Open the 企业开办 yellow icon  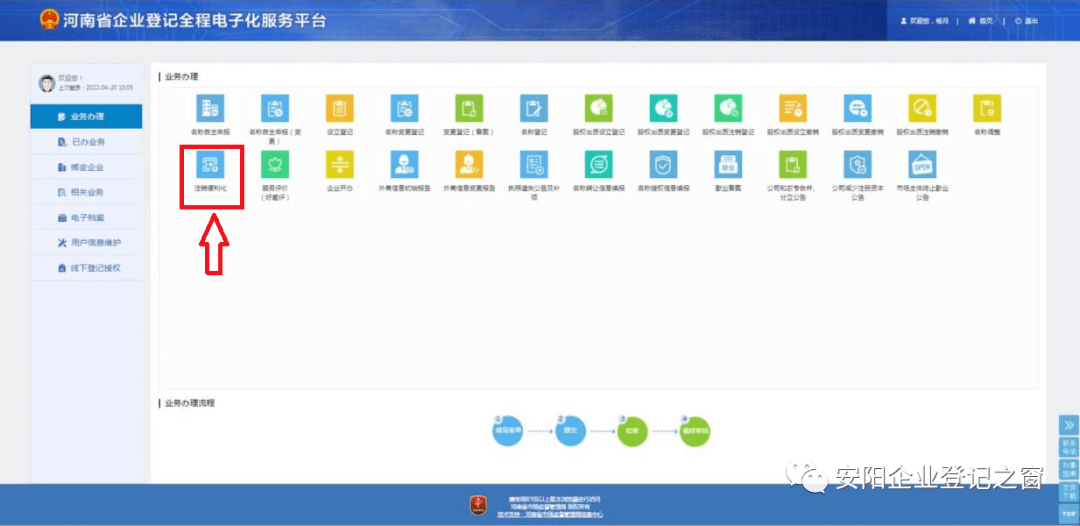tap(339, 164)
